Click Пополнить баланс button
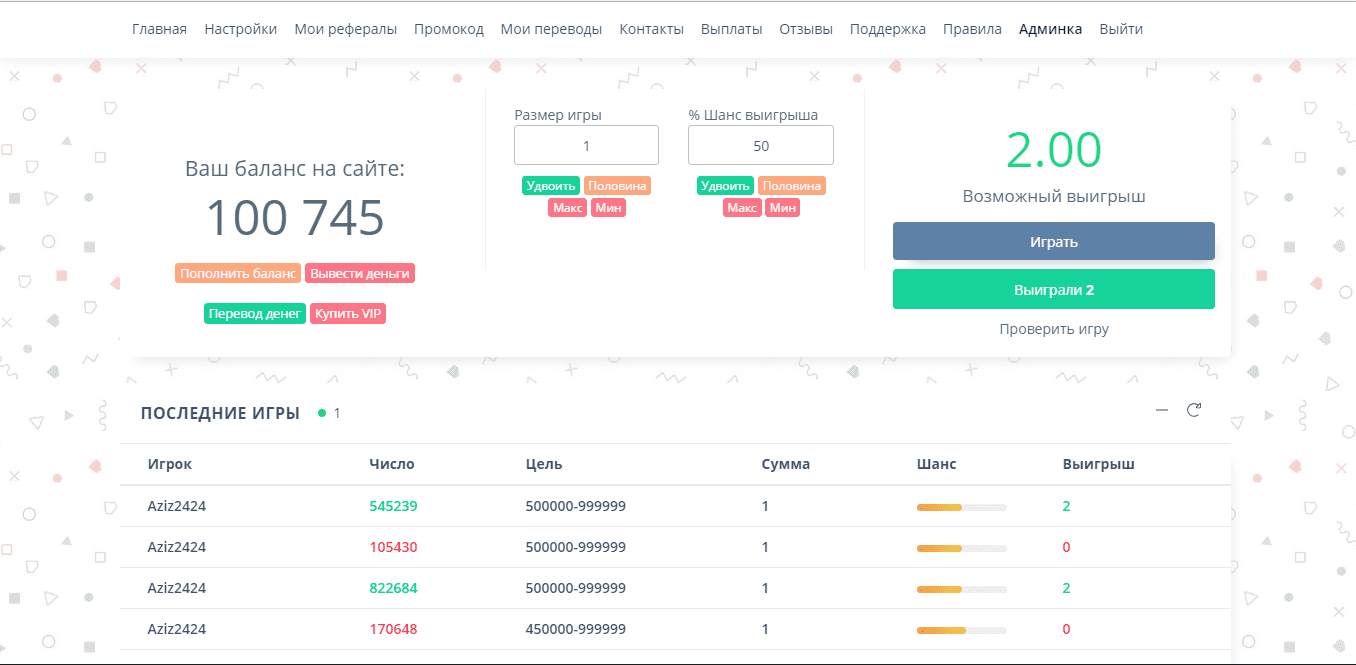 [x=238, y=274]
